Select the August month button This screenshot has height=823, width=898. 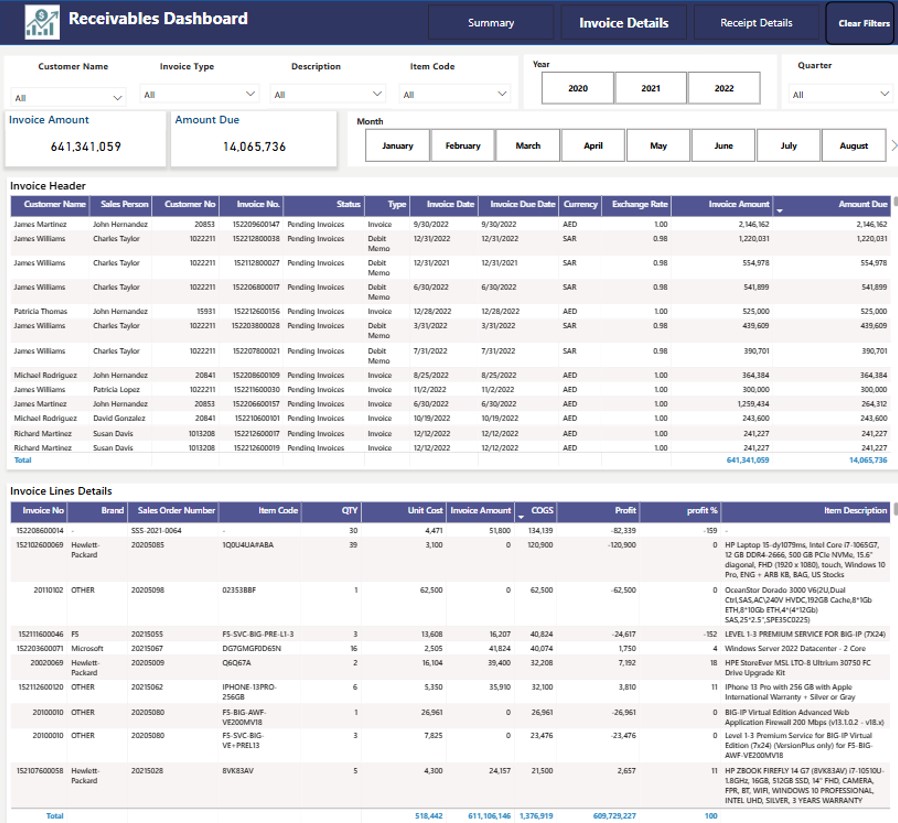(x=854, y=145)
